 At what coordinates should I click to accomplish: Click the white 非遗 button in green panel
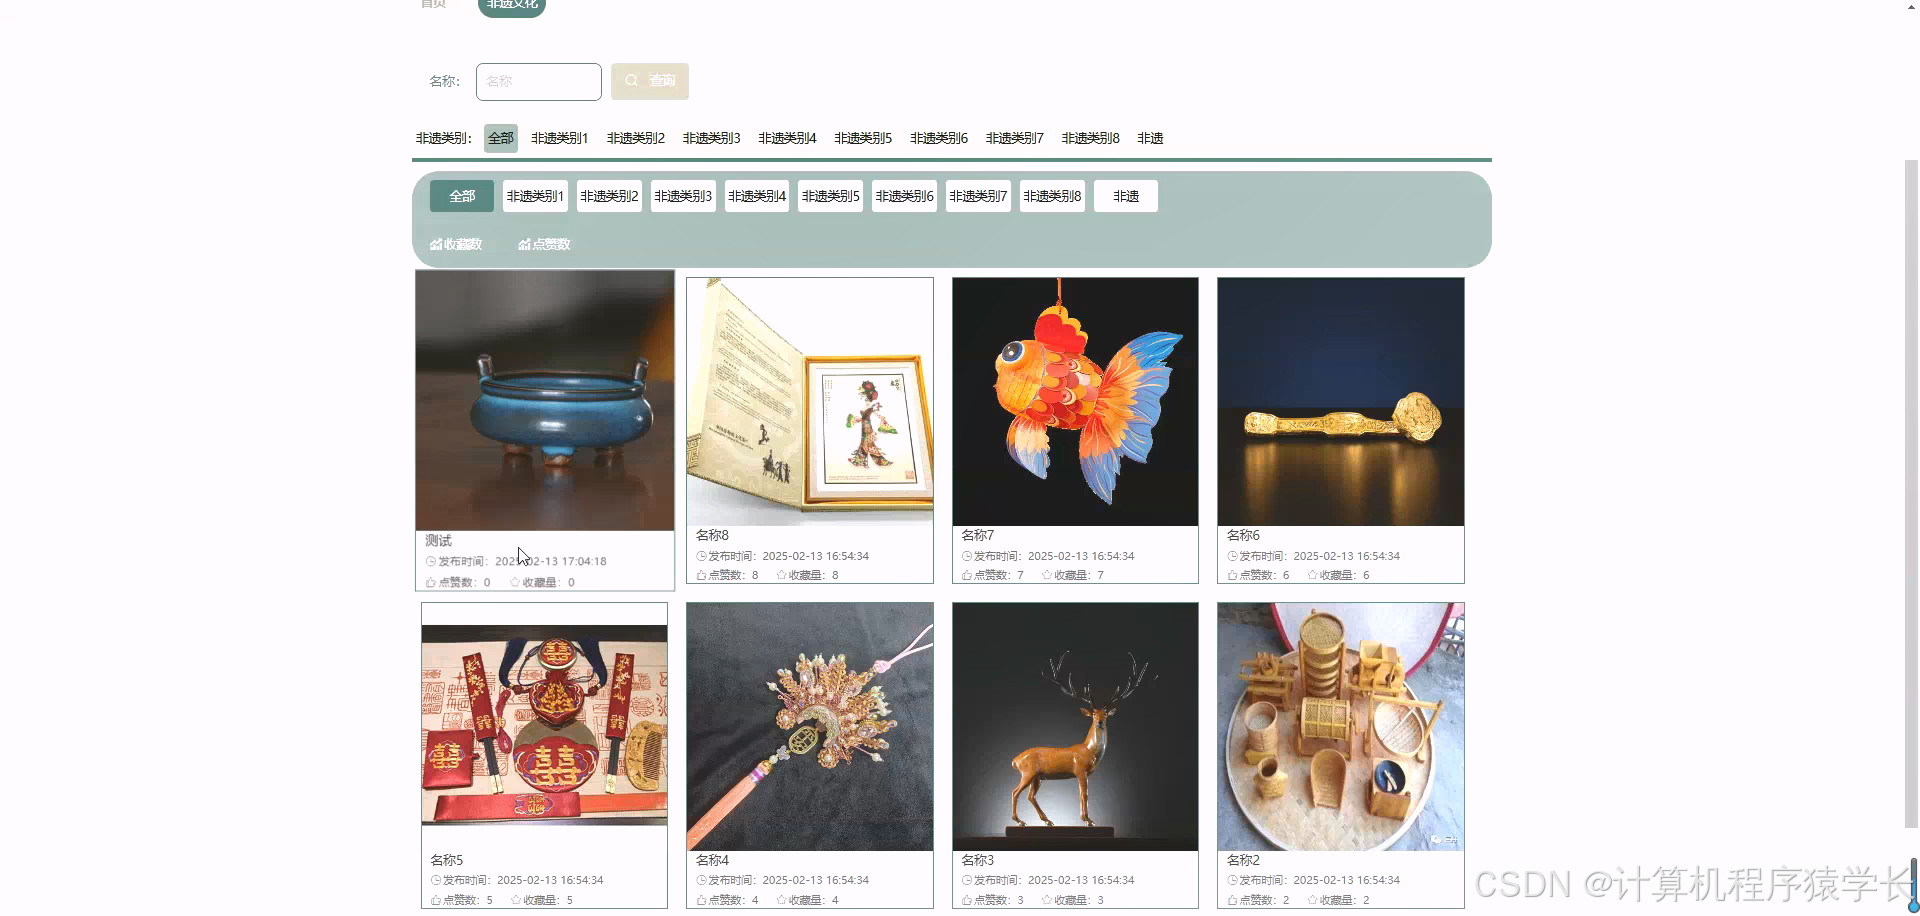(1126, 196)
